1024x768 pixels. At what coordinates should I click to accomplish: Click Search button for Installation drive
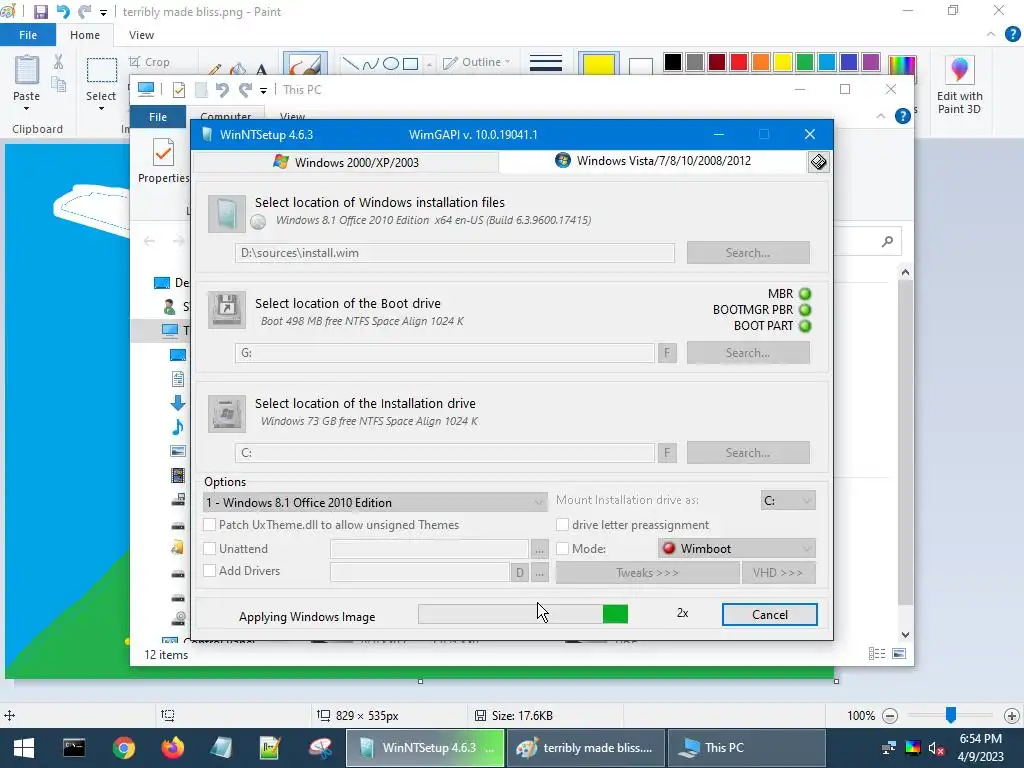click(748, 453)
